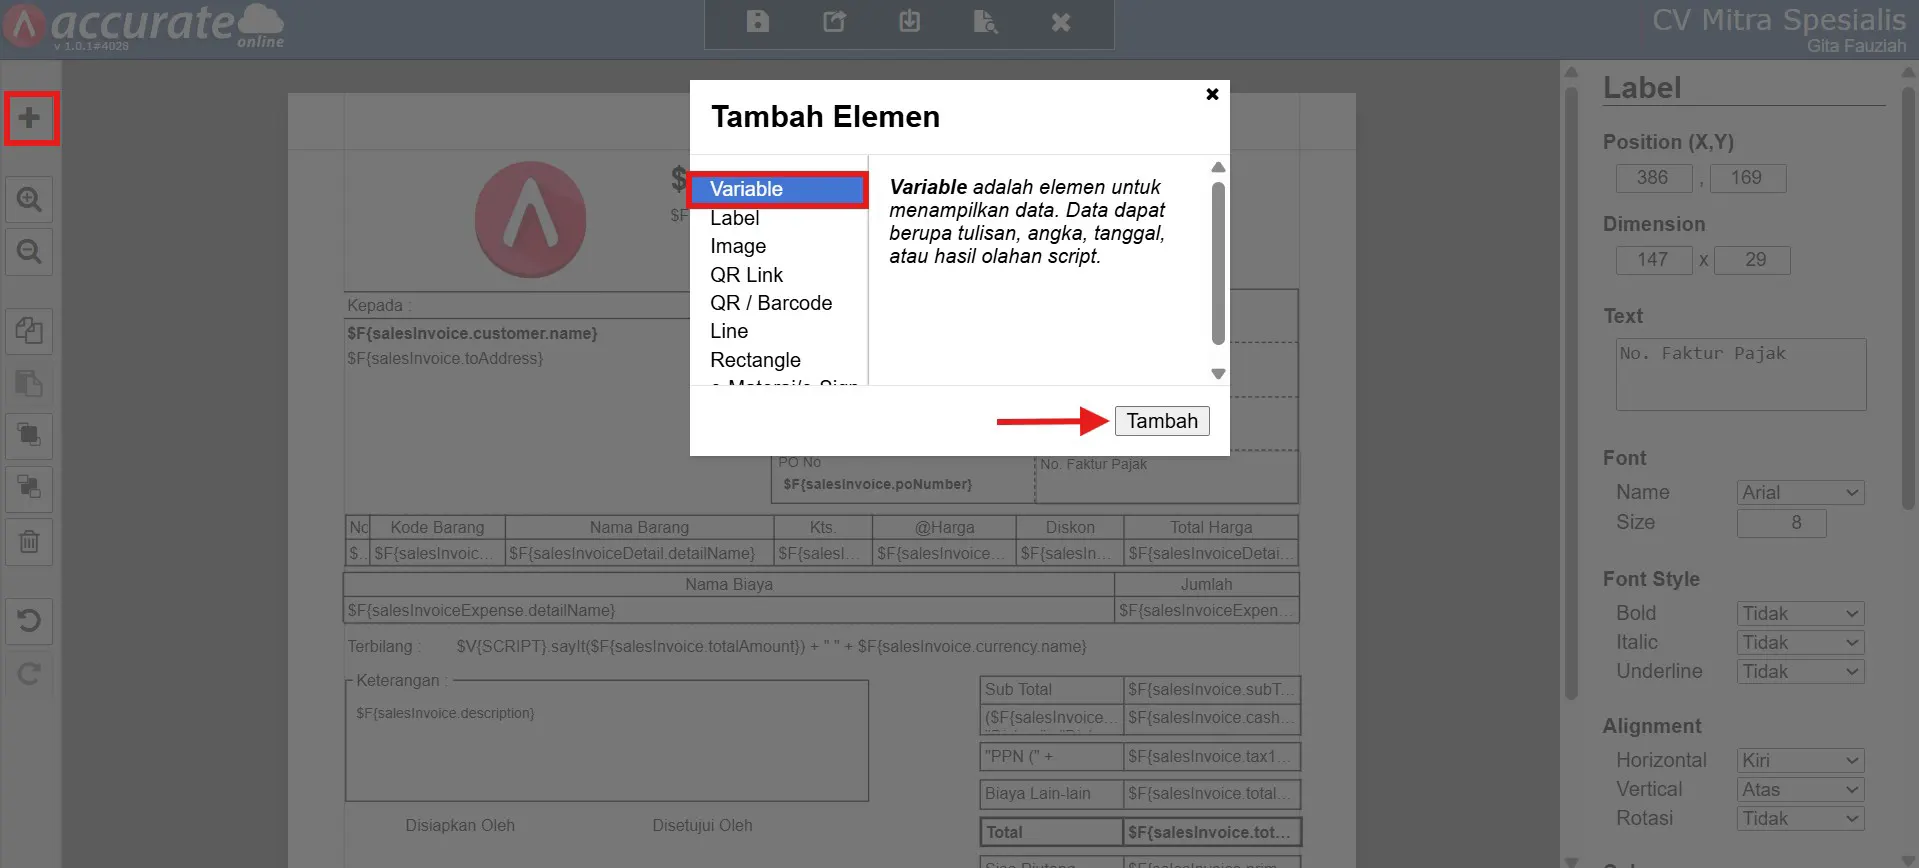Screen dimensions: 1919x868
Task: Click the $F{salesInvoice.description} field
Action: coord(445,713)
